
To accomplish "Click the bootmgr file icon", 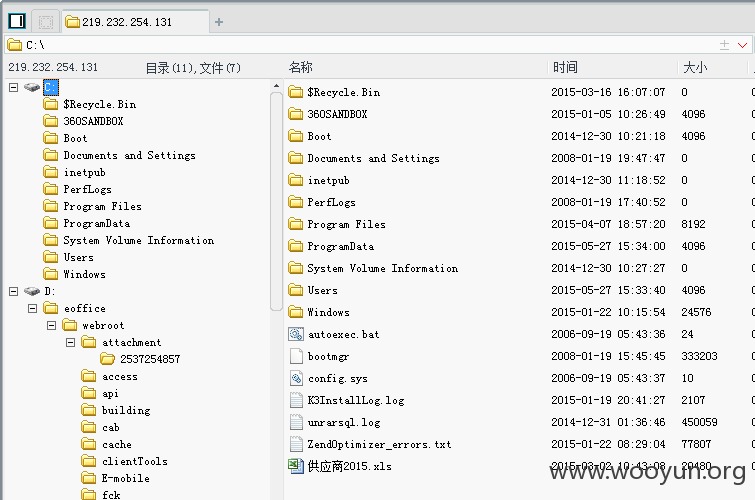I will (x=296, y=356).
